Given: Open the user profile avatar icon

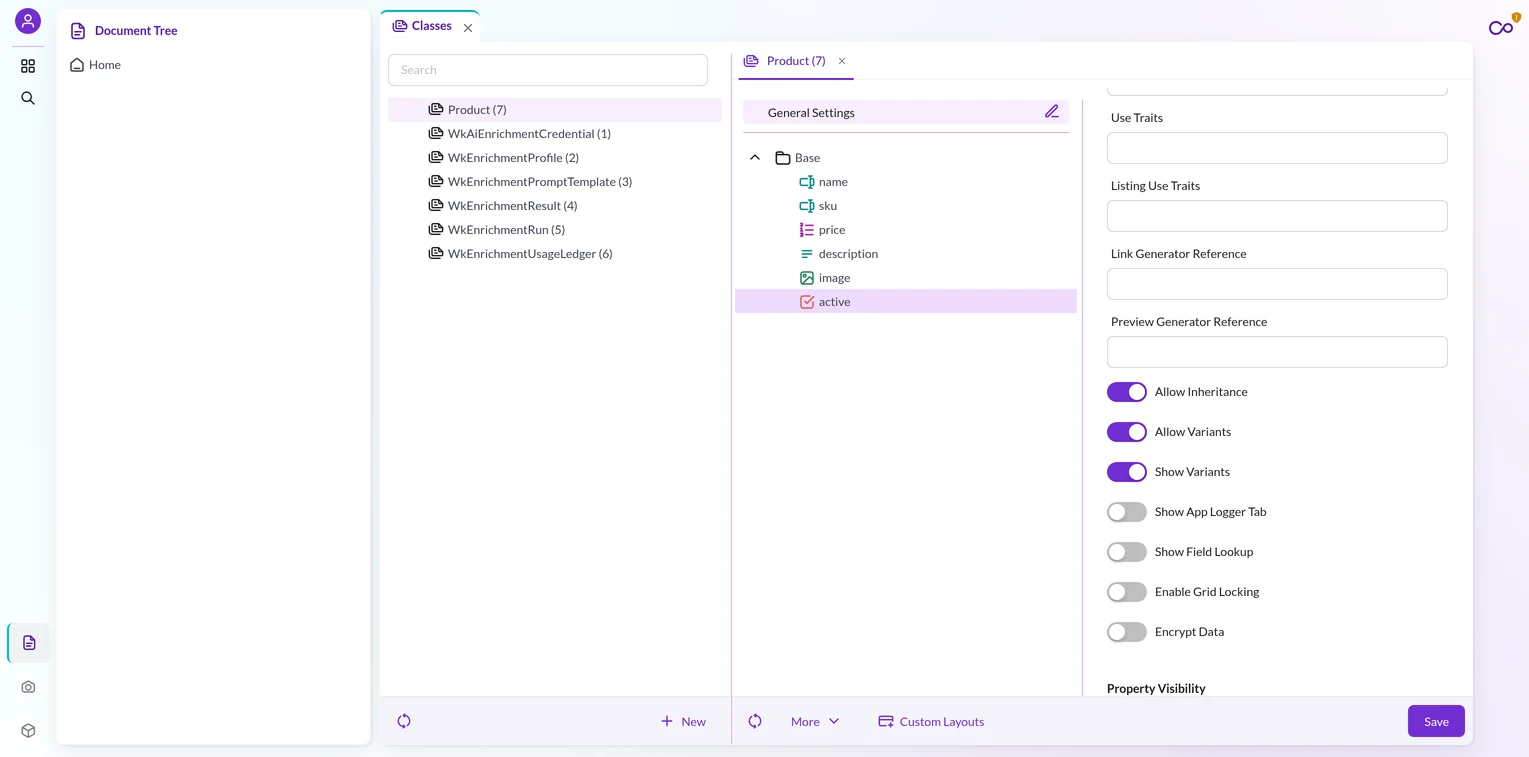Looking at the screenshot, I should pos(28,21).
